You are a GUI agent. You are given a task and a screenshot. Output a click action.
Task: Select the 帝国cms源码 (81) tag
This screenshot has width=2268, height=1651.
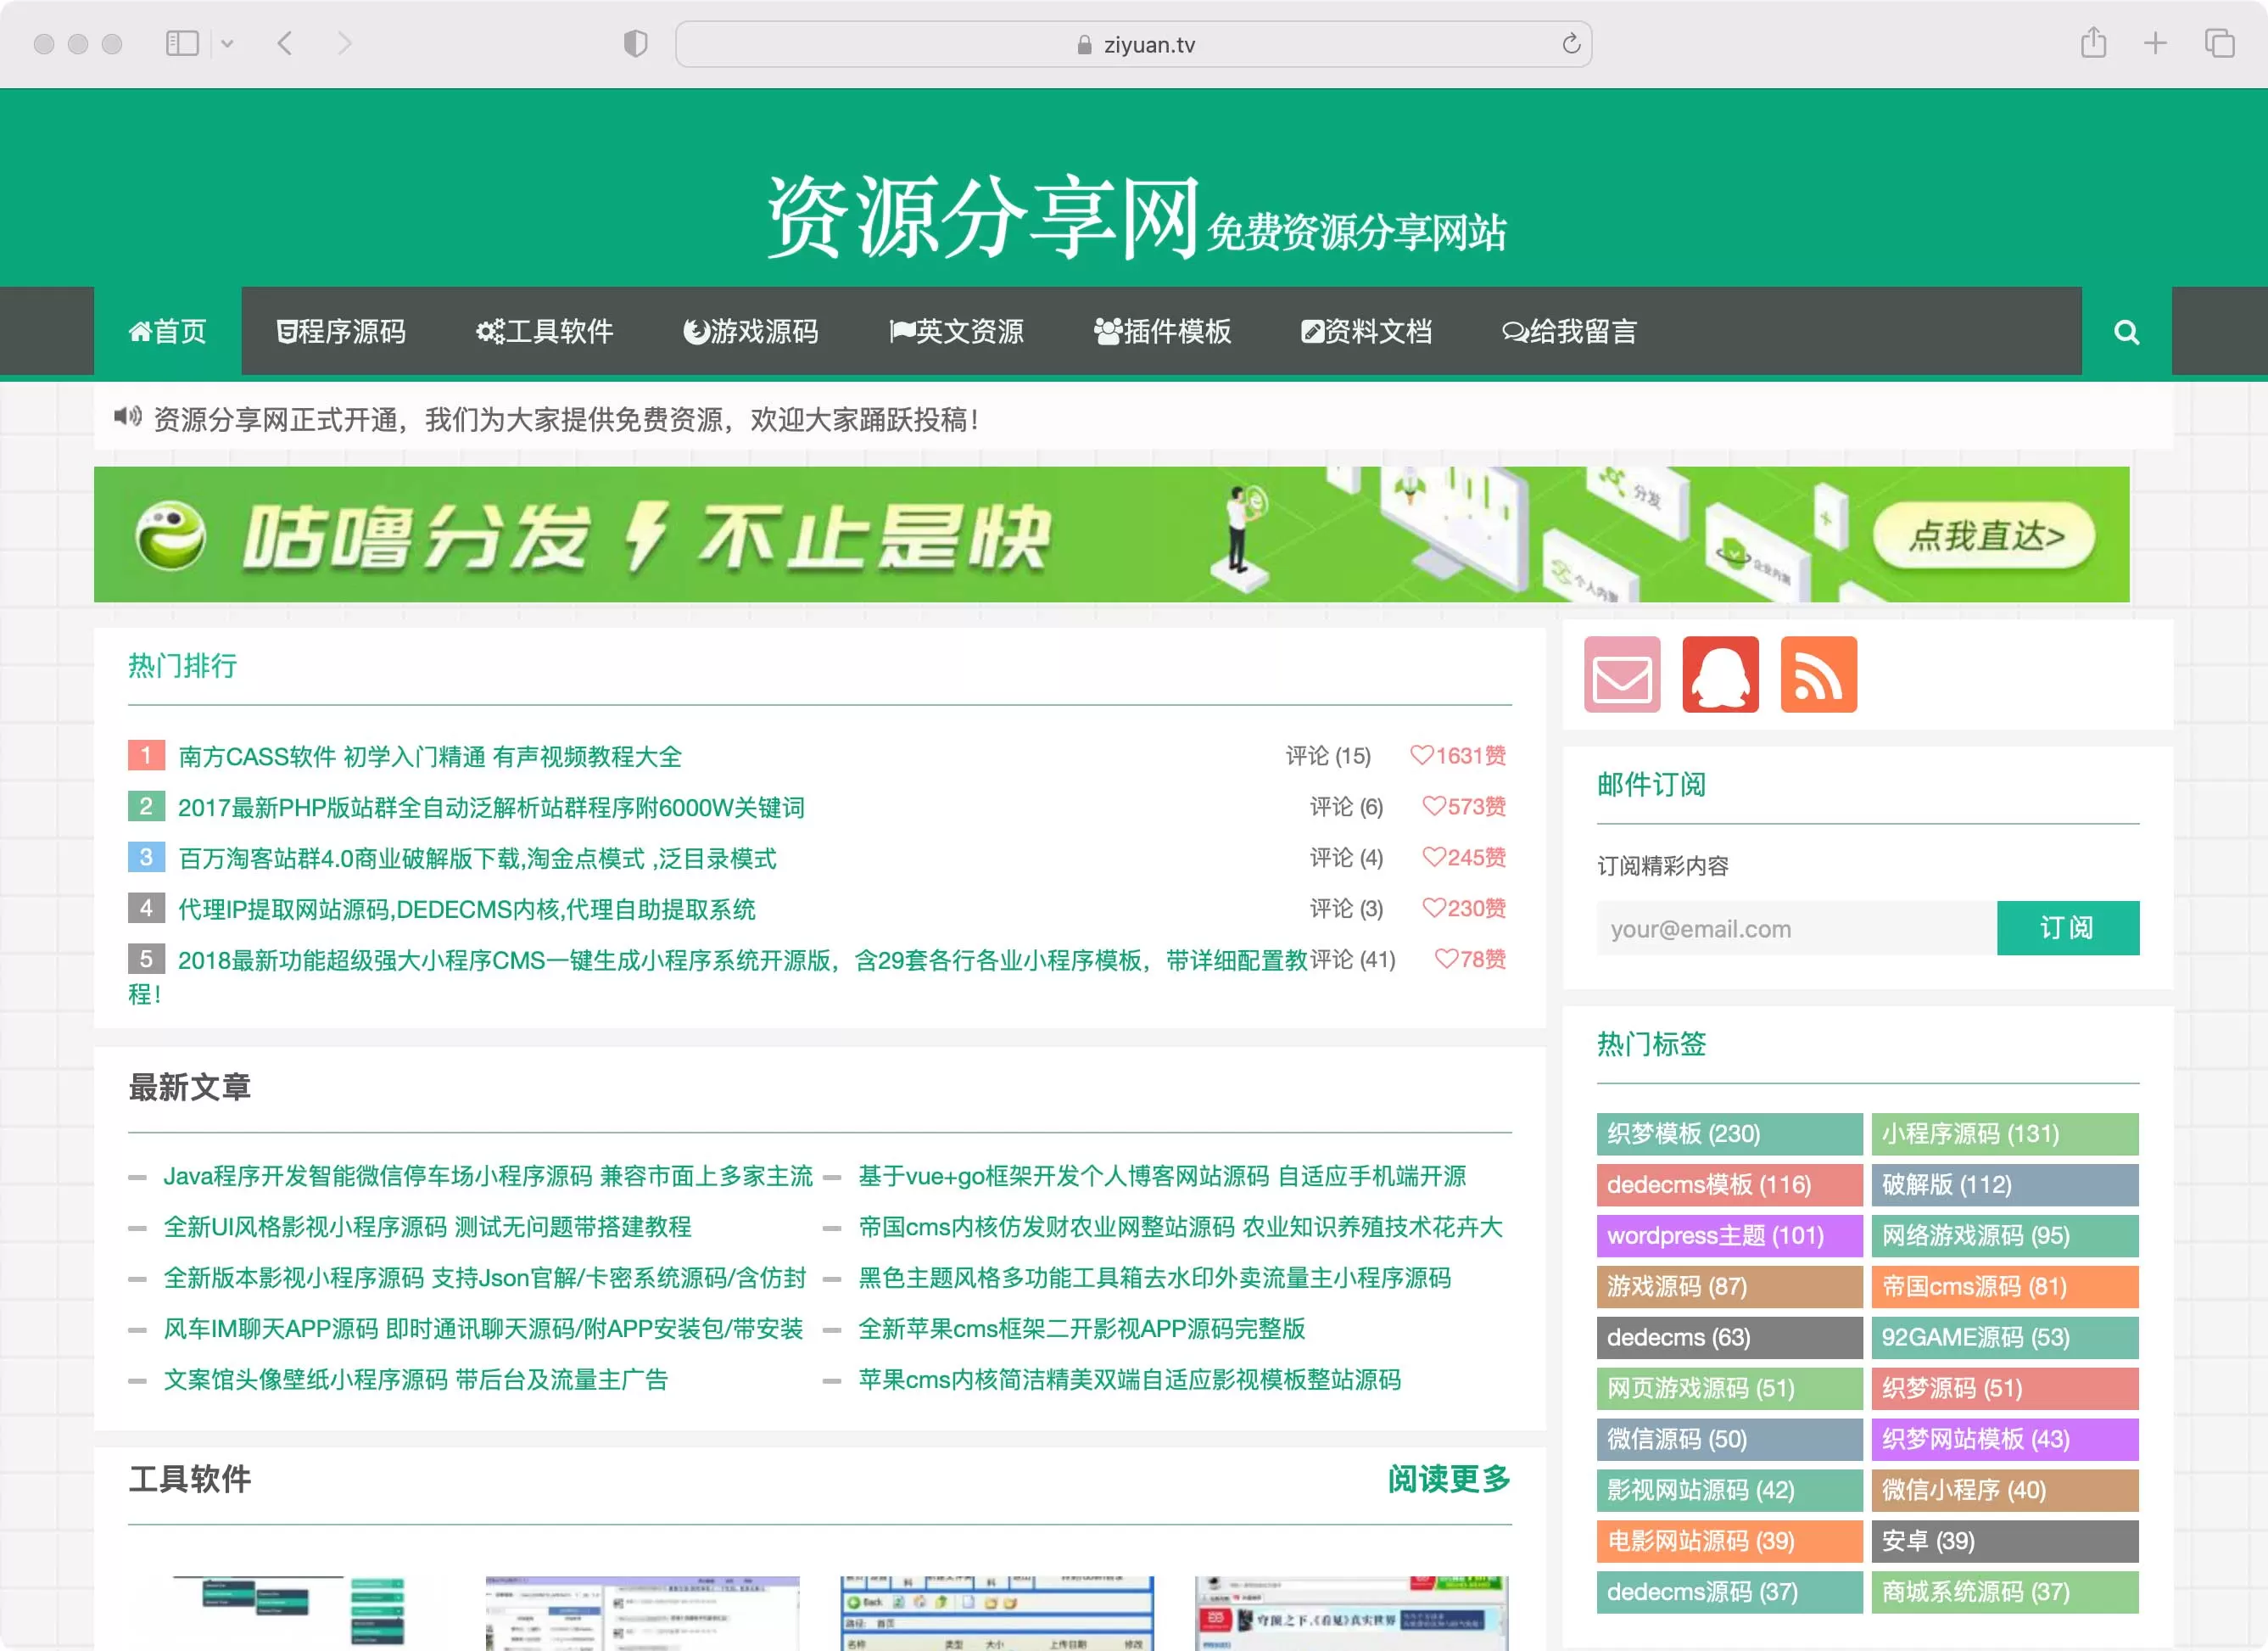pos(2004,1288)
